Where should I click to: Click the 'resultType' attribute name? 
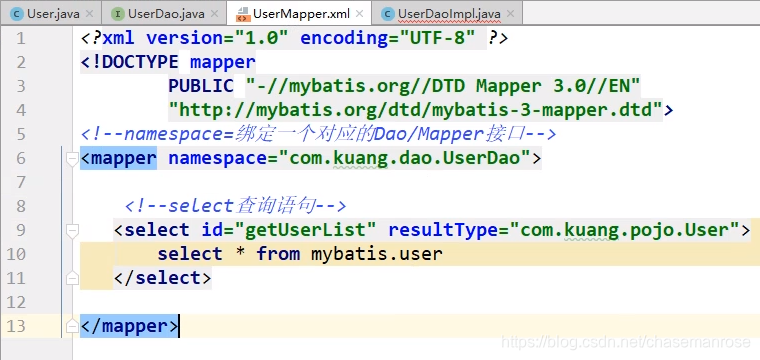click(x=443, y=230)
